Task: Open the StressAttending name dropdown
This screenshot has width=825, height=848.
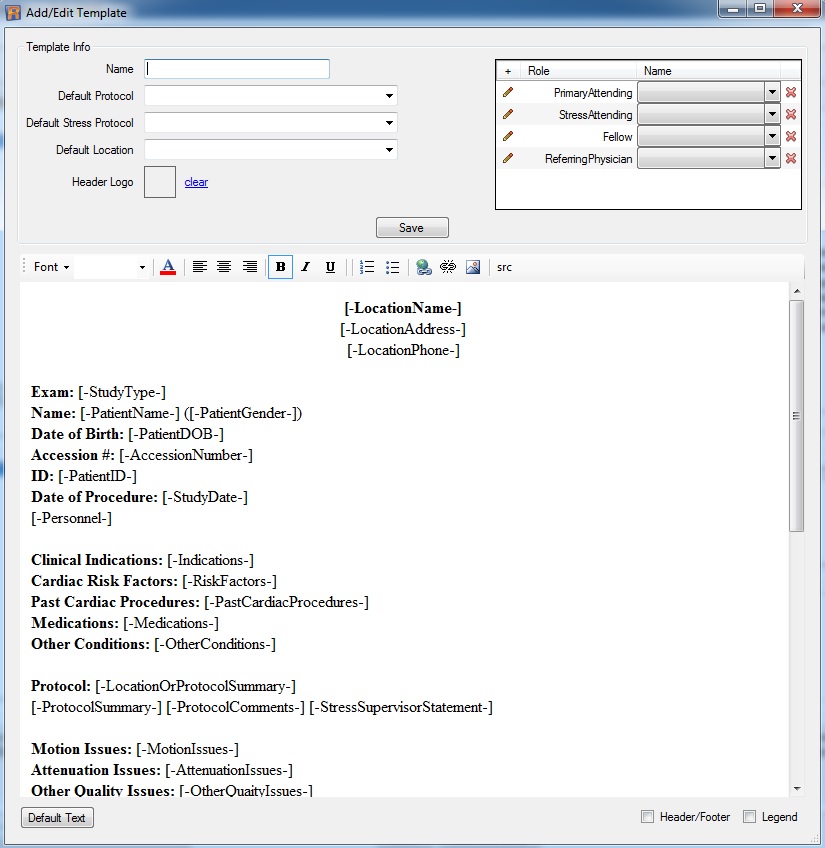Action: (772, 115)
